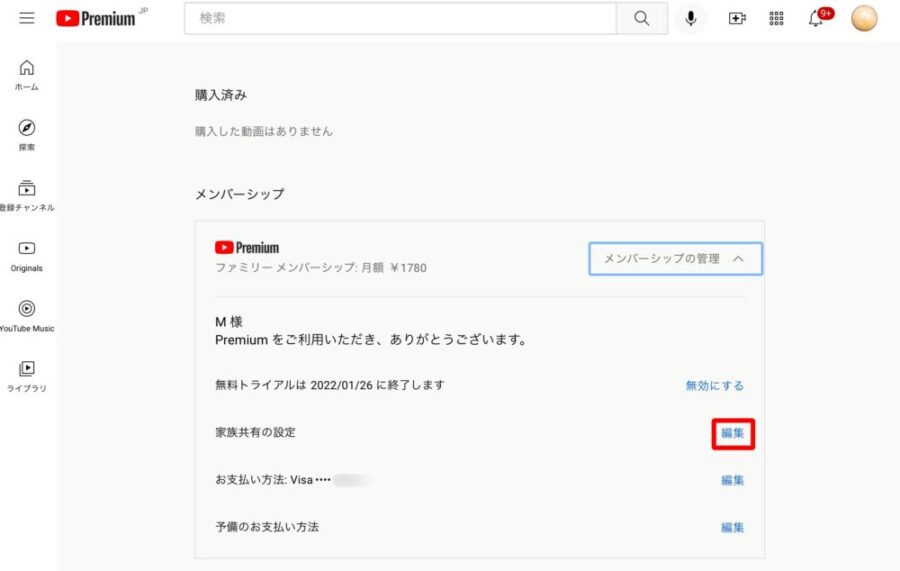Click the 購入済み heading

(x=221, y=95)
